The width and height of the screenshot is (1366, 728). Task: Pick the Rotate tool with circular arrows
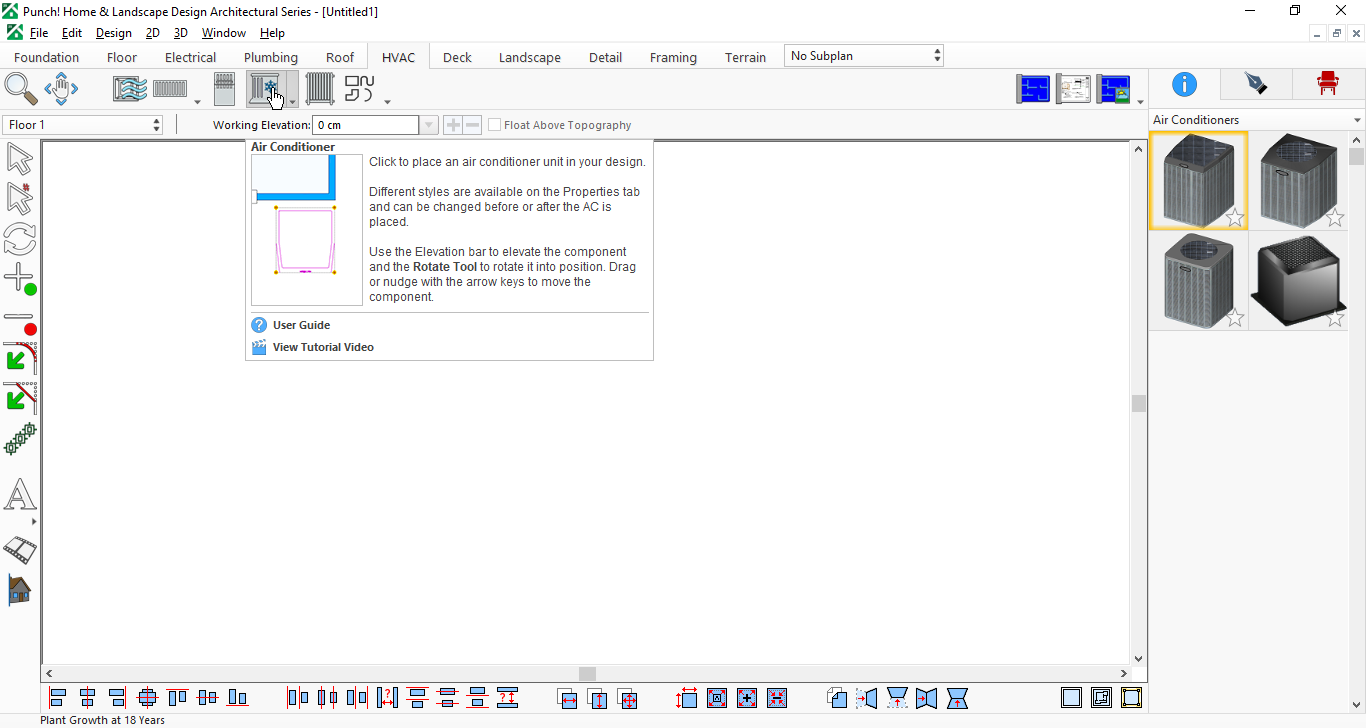(20, 238)
